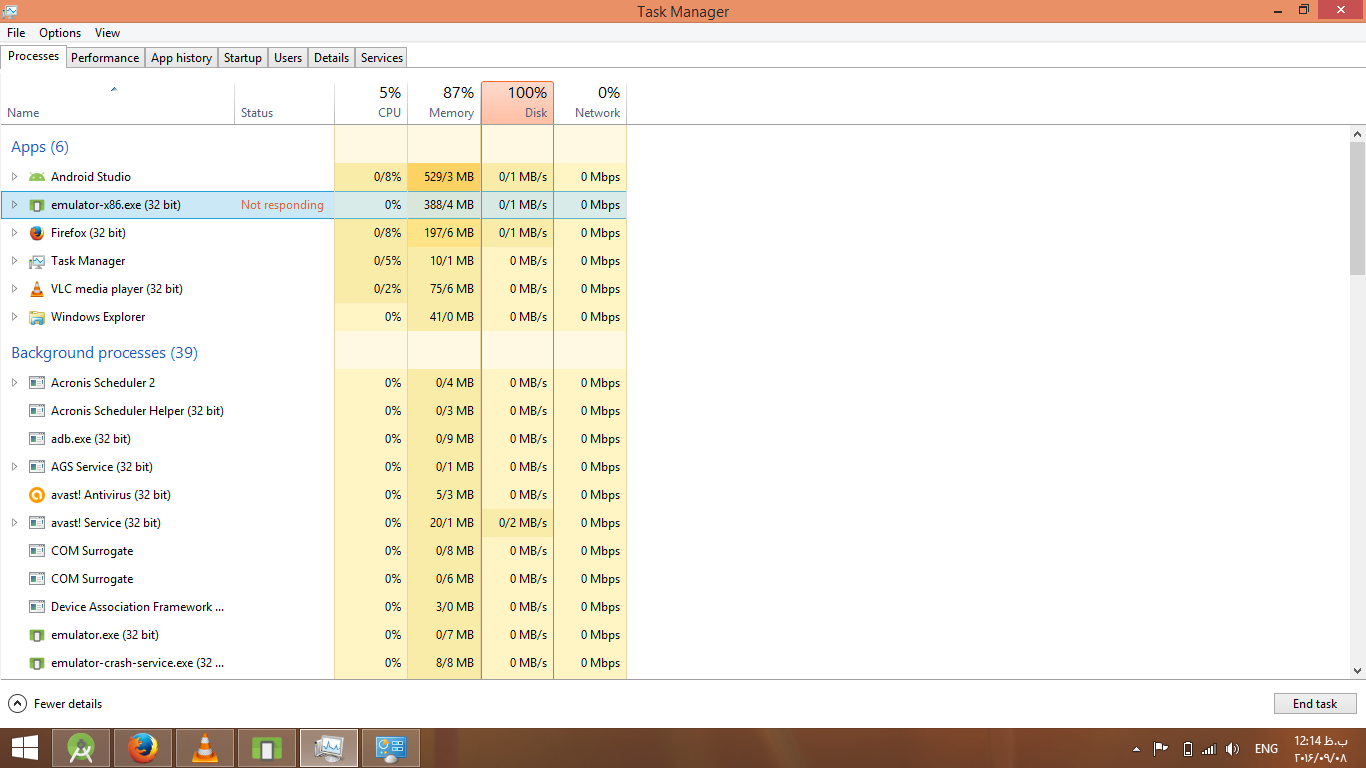Expand the Task Manager process group

(x=14, y=261)
